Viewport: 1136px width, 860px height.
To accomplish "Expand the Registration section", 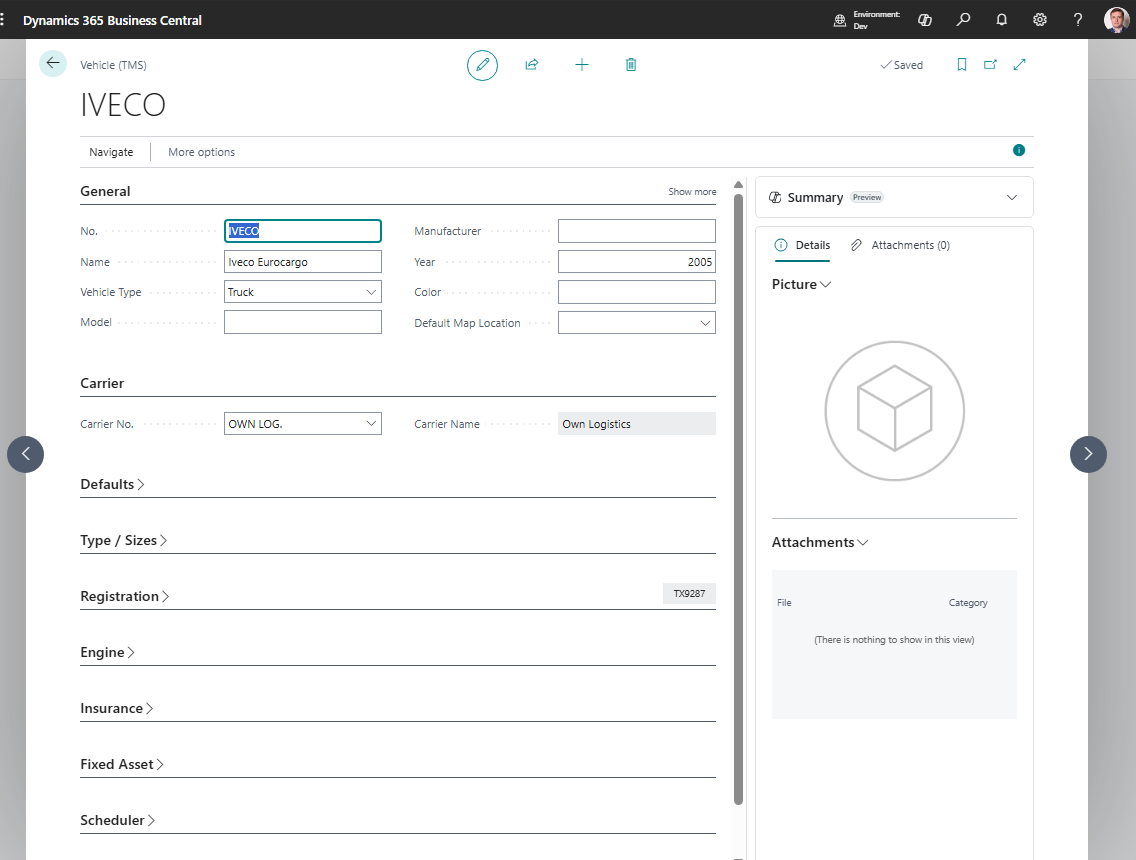I will 125,596.
